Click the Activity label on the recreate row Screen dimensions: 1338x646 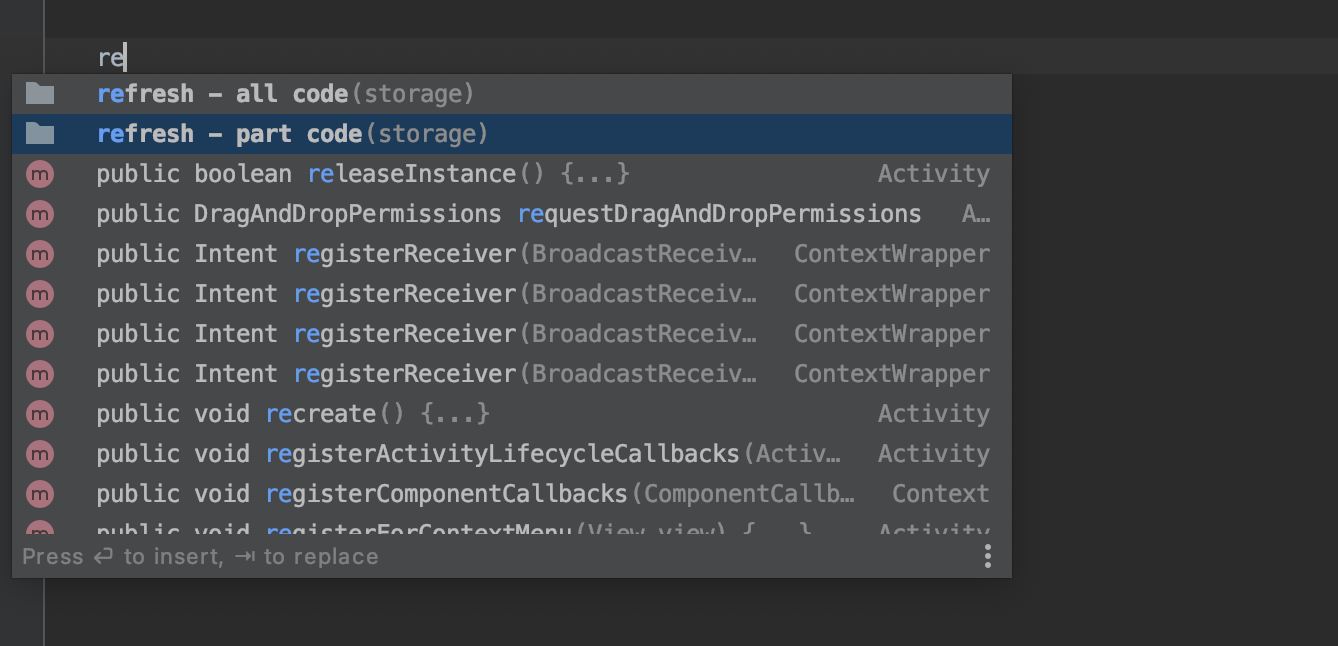pyautogui.click(x=933, y=414)
